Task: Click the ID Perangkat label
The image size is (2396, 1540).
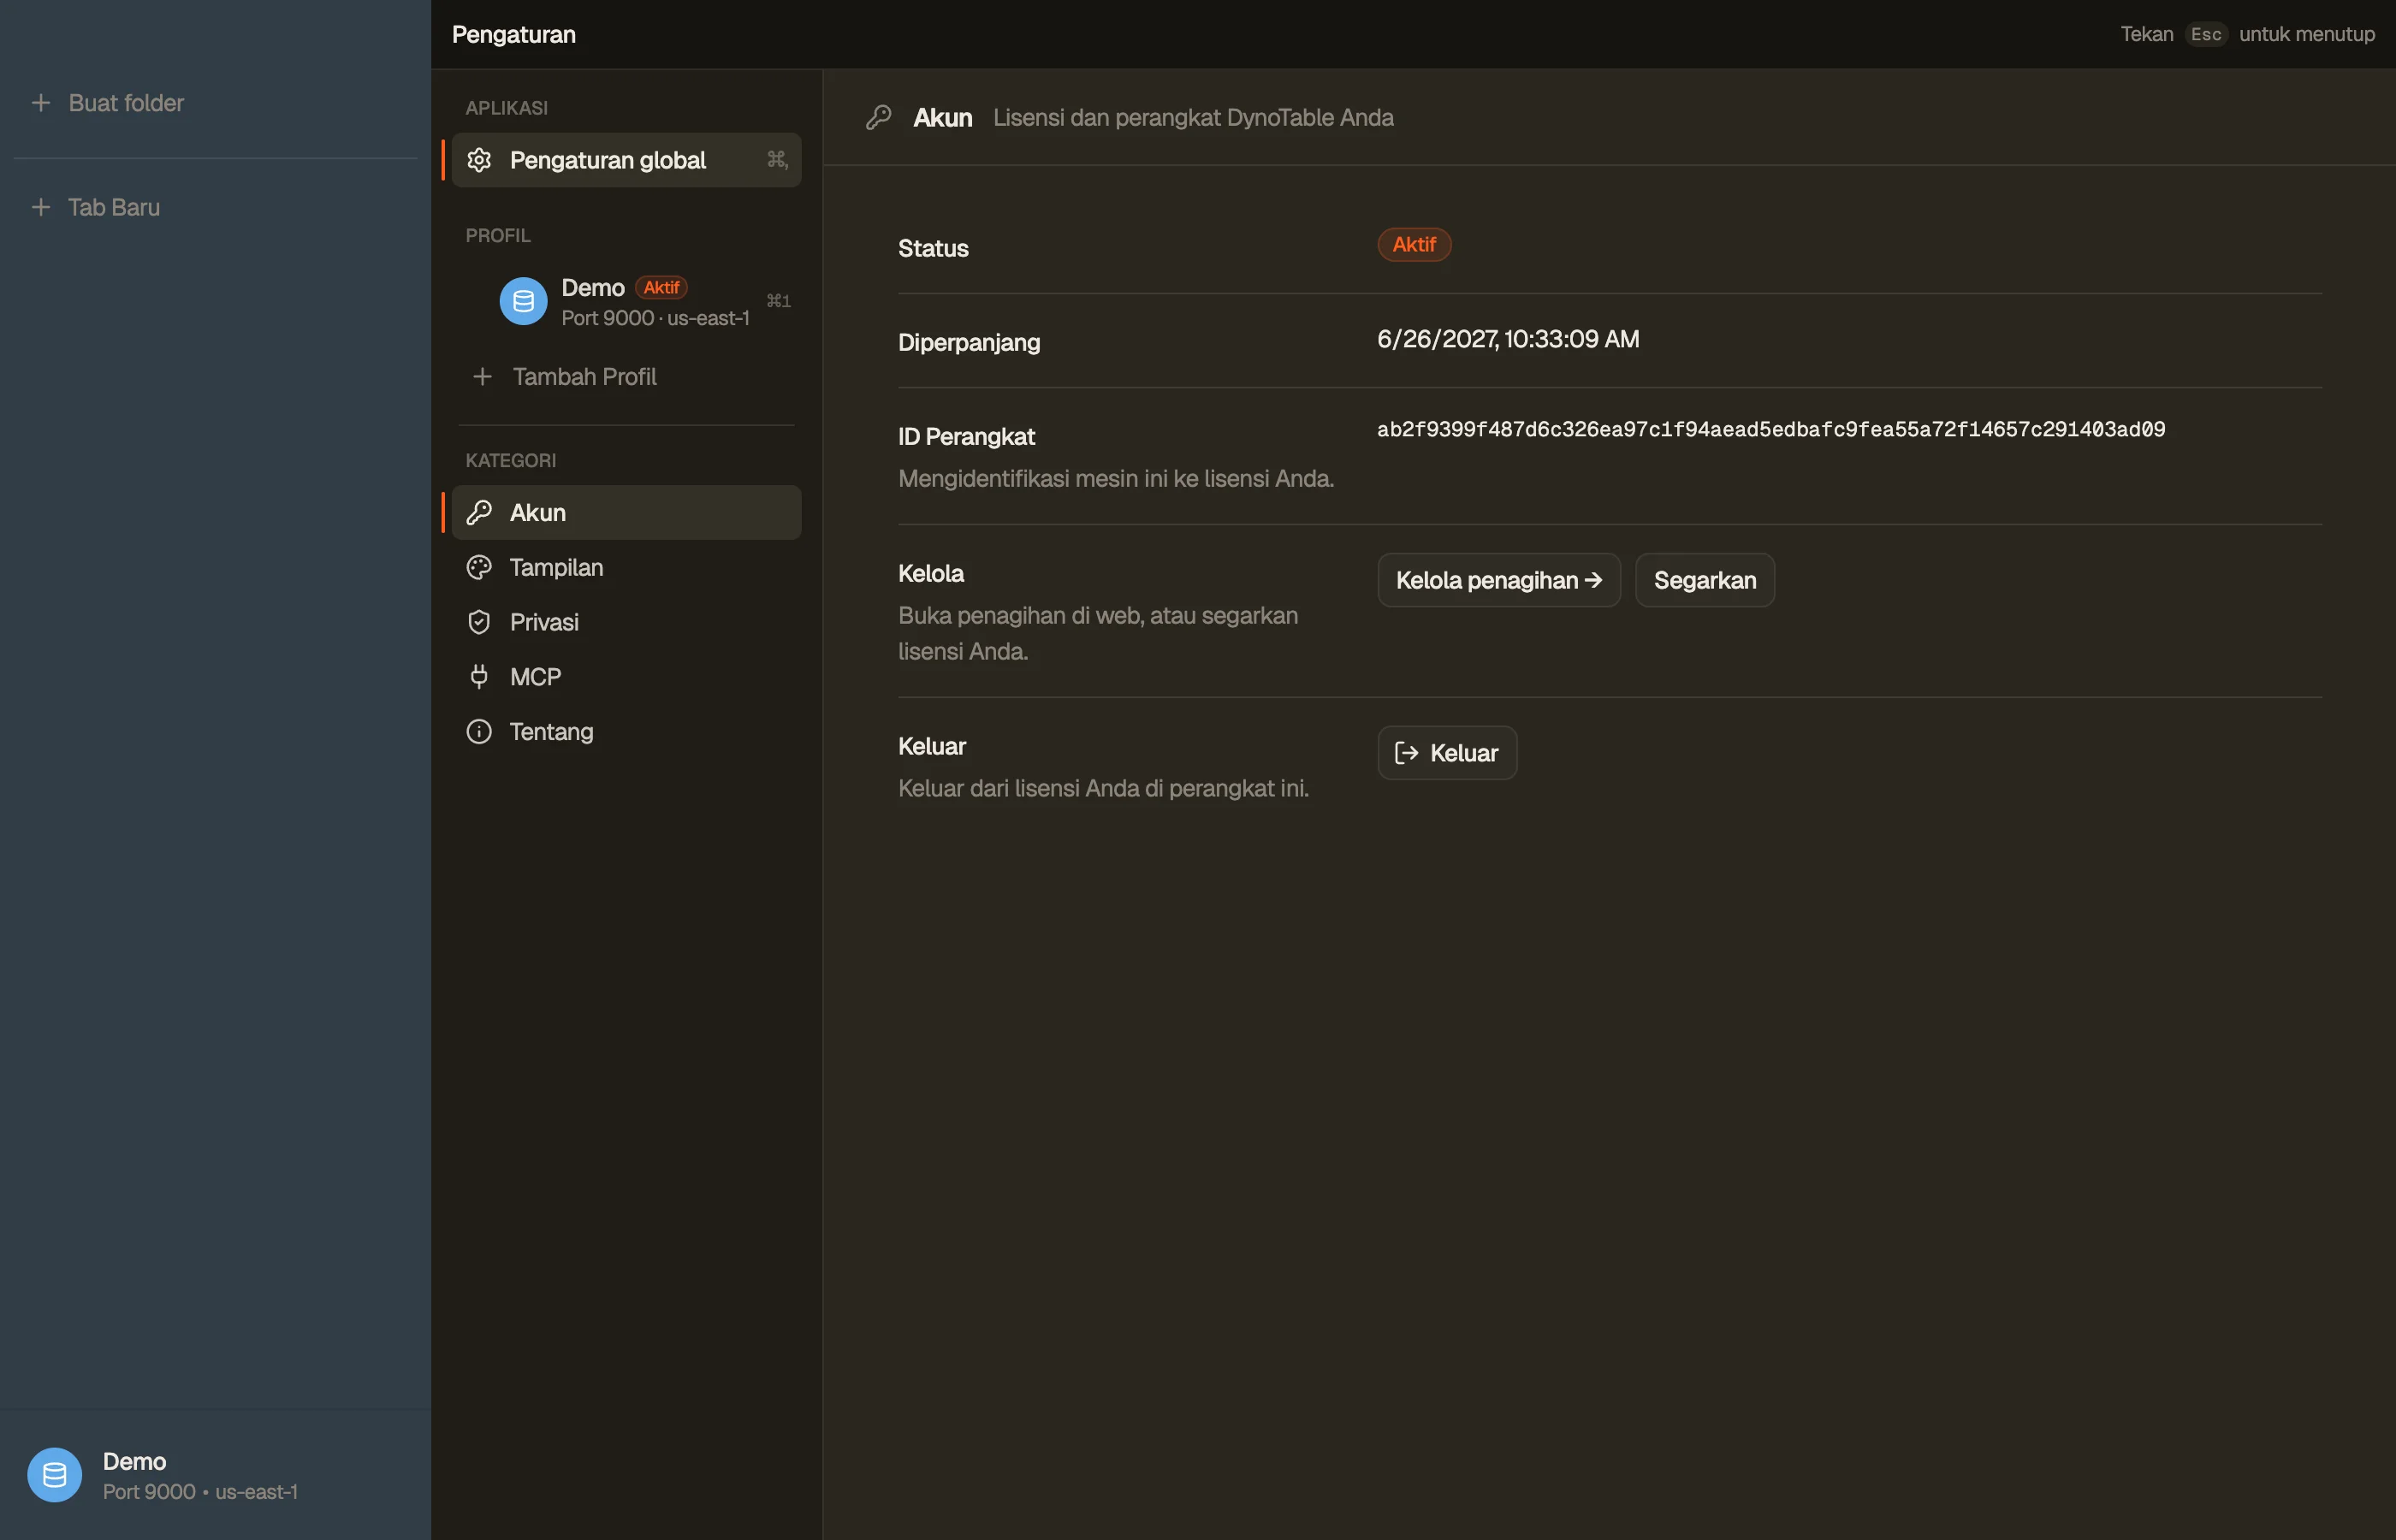Action: 966,437
